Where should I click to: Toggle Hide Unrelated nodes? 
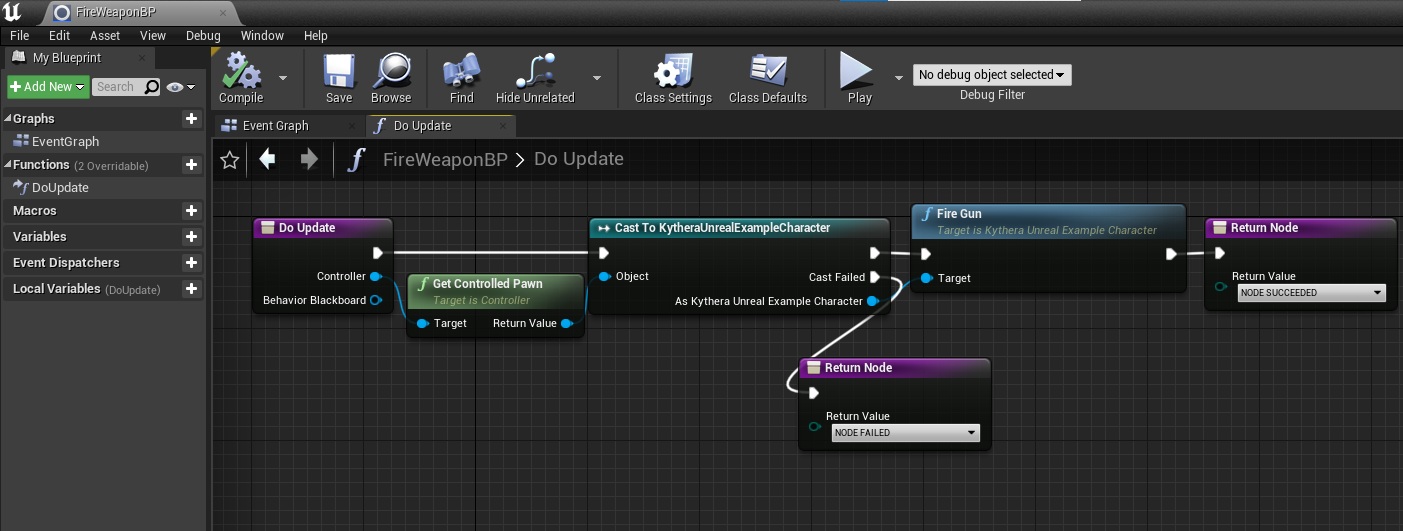(535, 78)
